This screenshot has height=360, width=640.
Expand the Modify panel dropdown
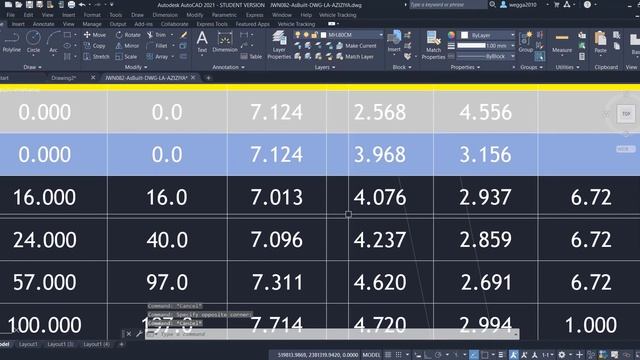pyautogui.click(x=136, y=67)
